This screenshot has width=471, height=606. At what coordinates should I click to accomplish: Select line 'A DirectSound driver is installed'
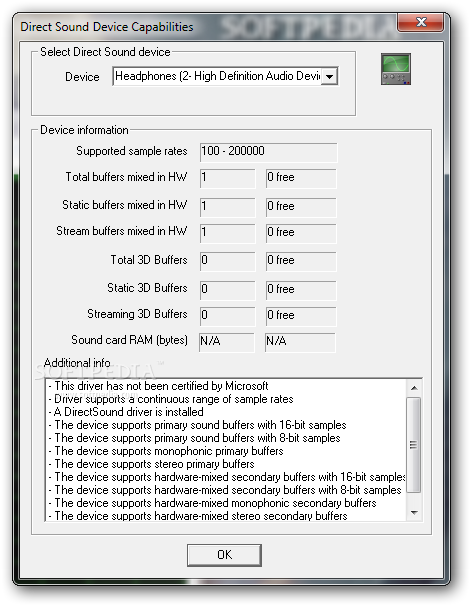point(126,412)
